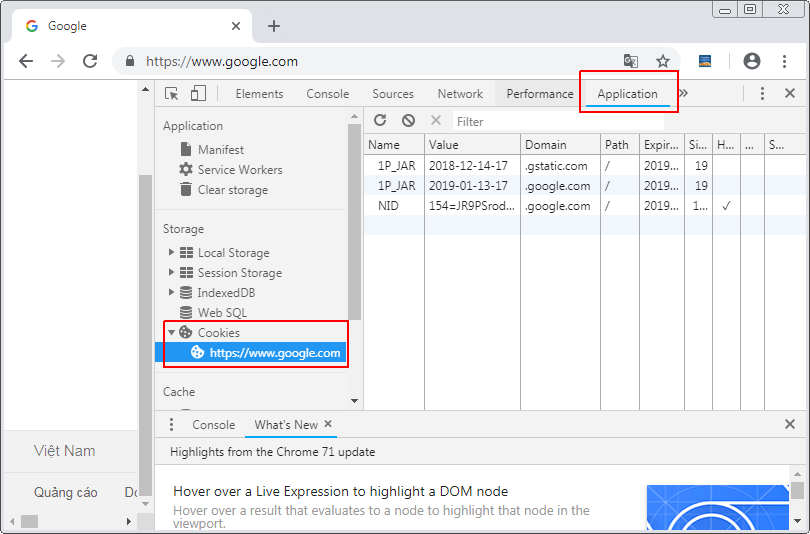Select Web SQL storage item
This screenshot has height=534, width=810.
tap(222, 312)
